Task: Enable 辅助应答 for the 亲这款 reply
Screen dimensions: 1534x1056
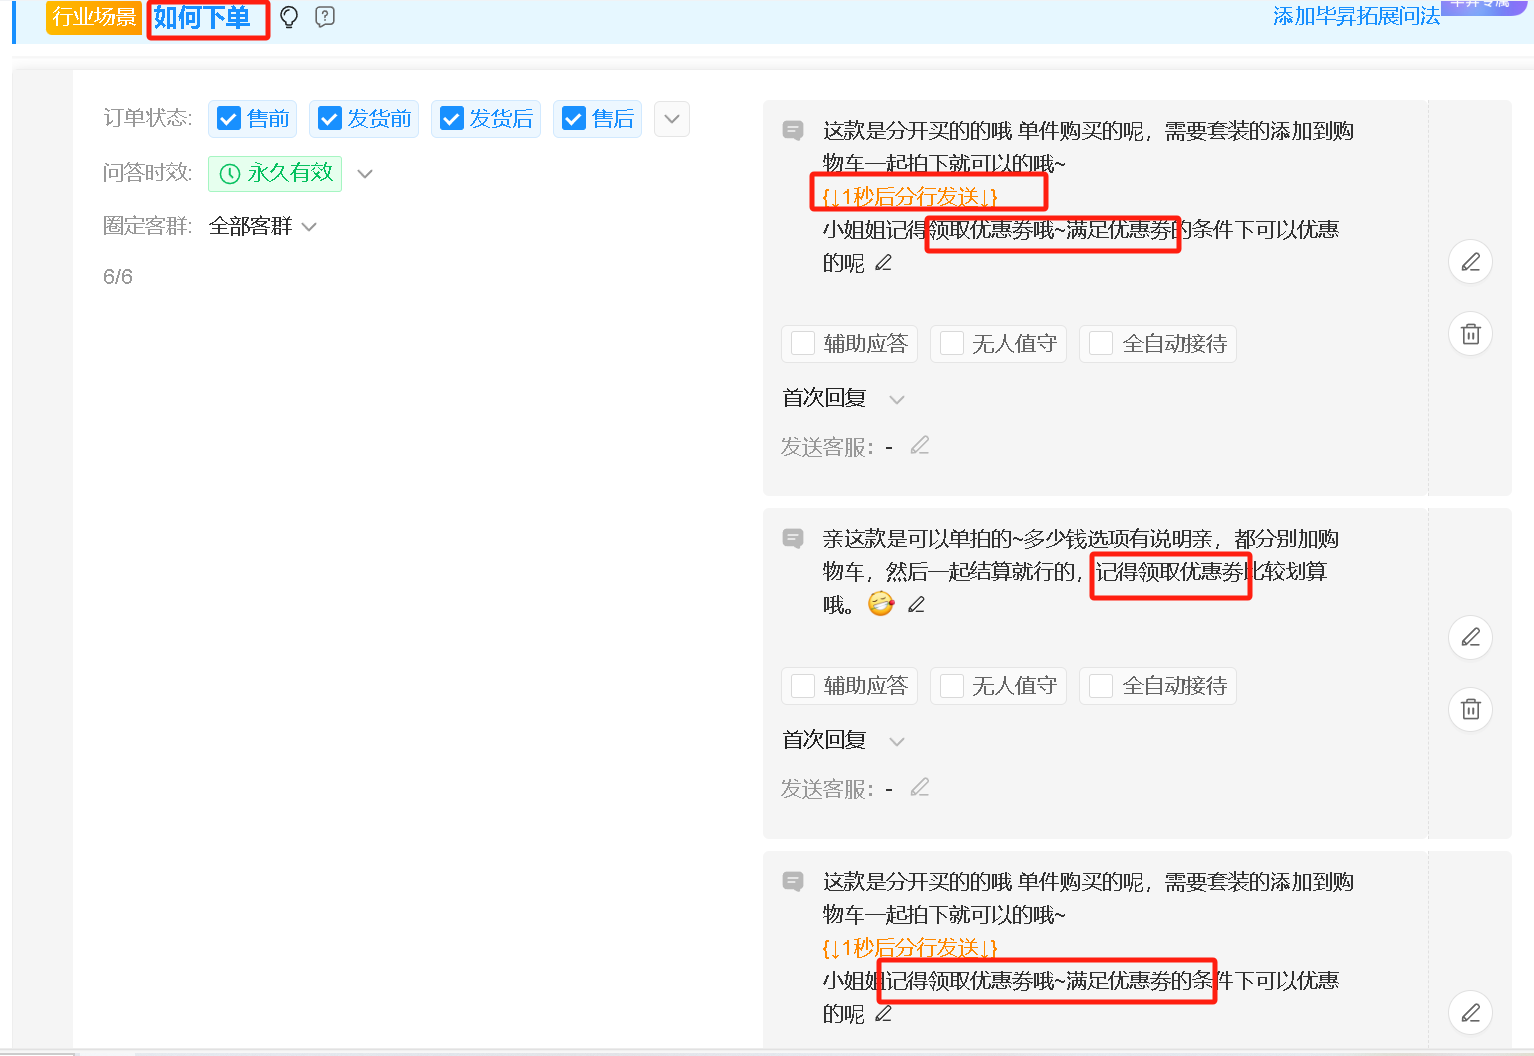Action: (x=803, y=685)
